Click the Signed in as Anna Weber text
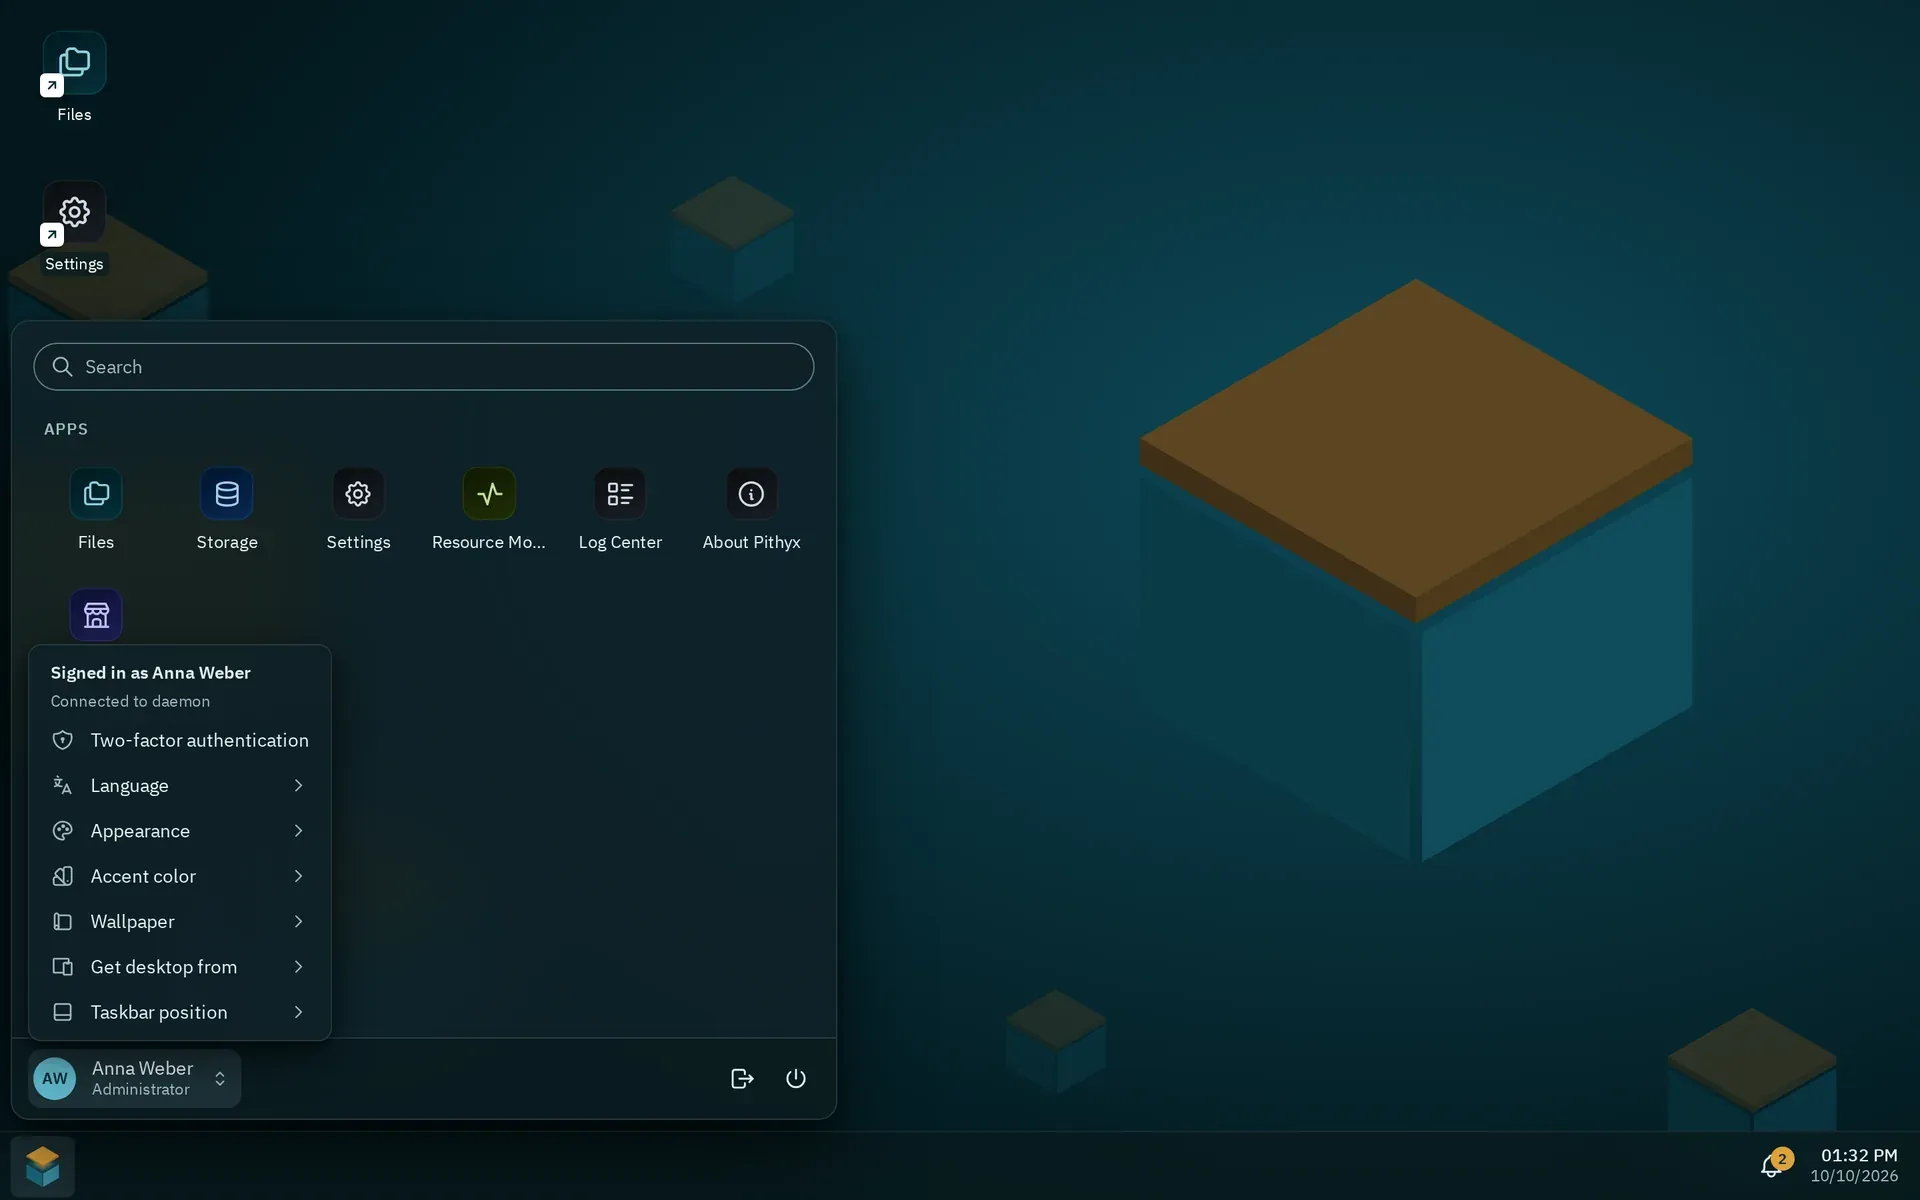This screenshot has height=1200, width=1920. tap(151, 673)
